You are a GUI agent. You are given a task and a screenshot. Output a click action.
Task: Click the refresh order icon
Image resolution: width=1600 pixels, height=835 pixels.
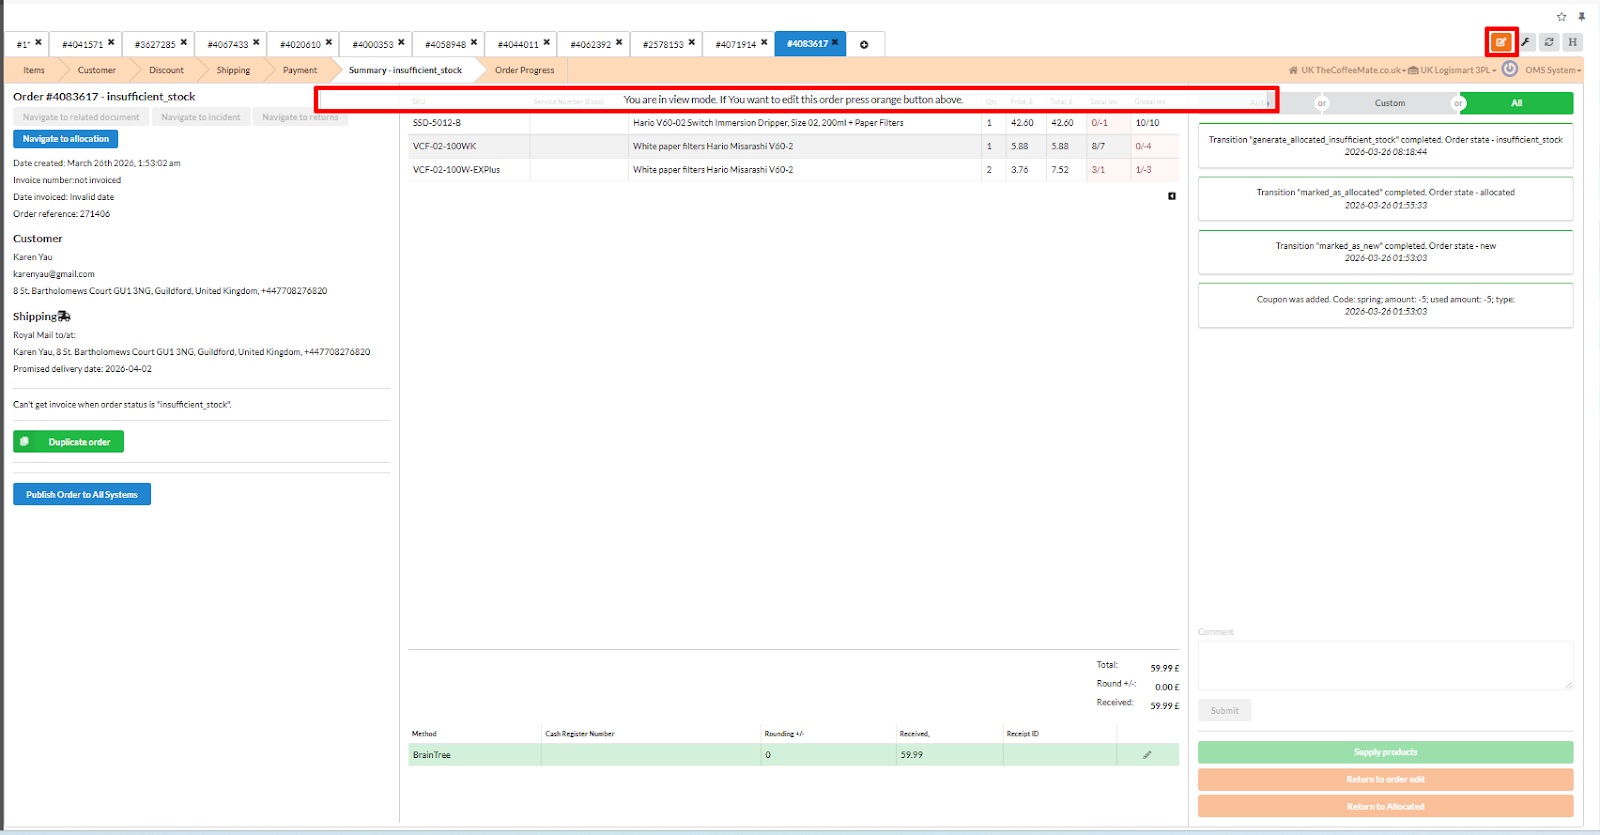click(x=1549, y=42)
